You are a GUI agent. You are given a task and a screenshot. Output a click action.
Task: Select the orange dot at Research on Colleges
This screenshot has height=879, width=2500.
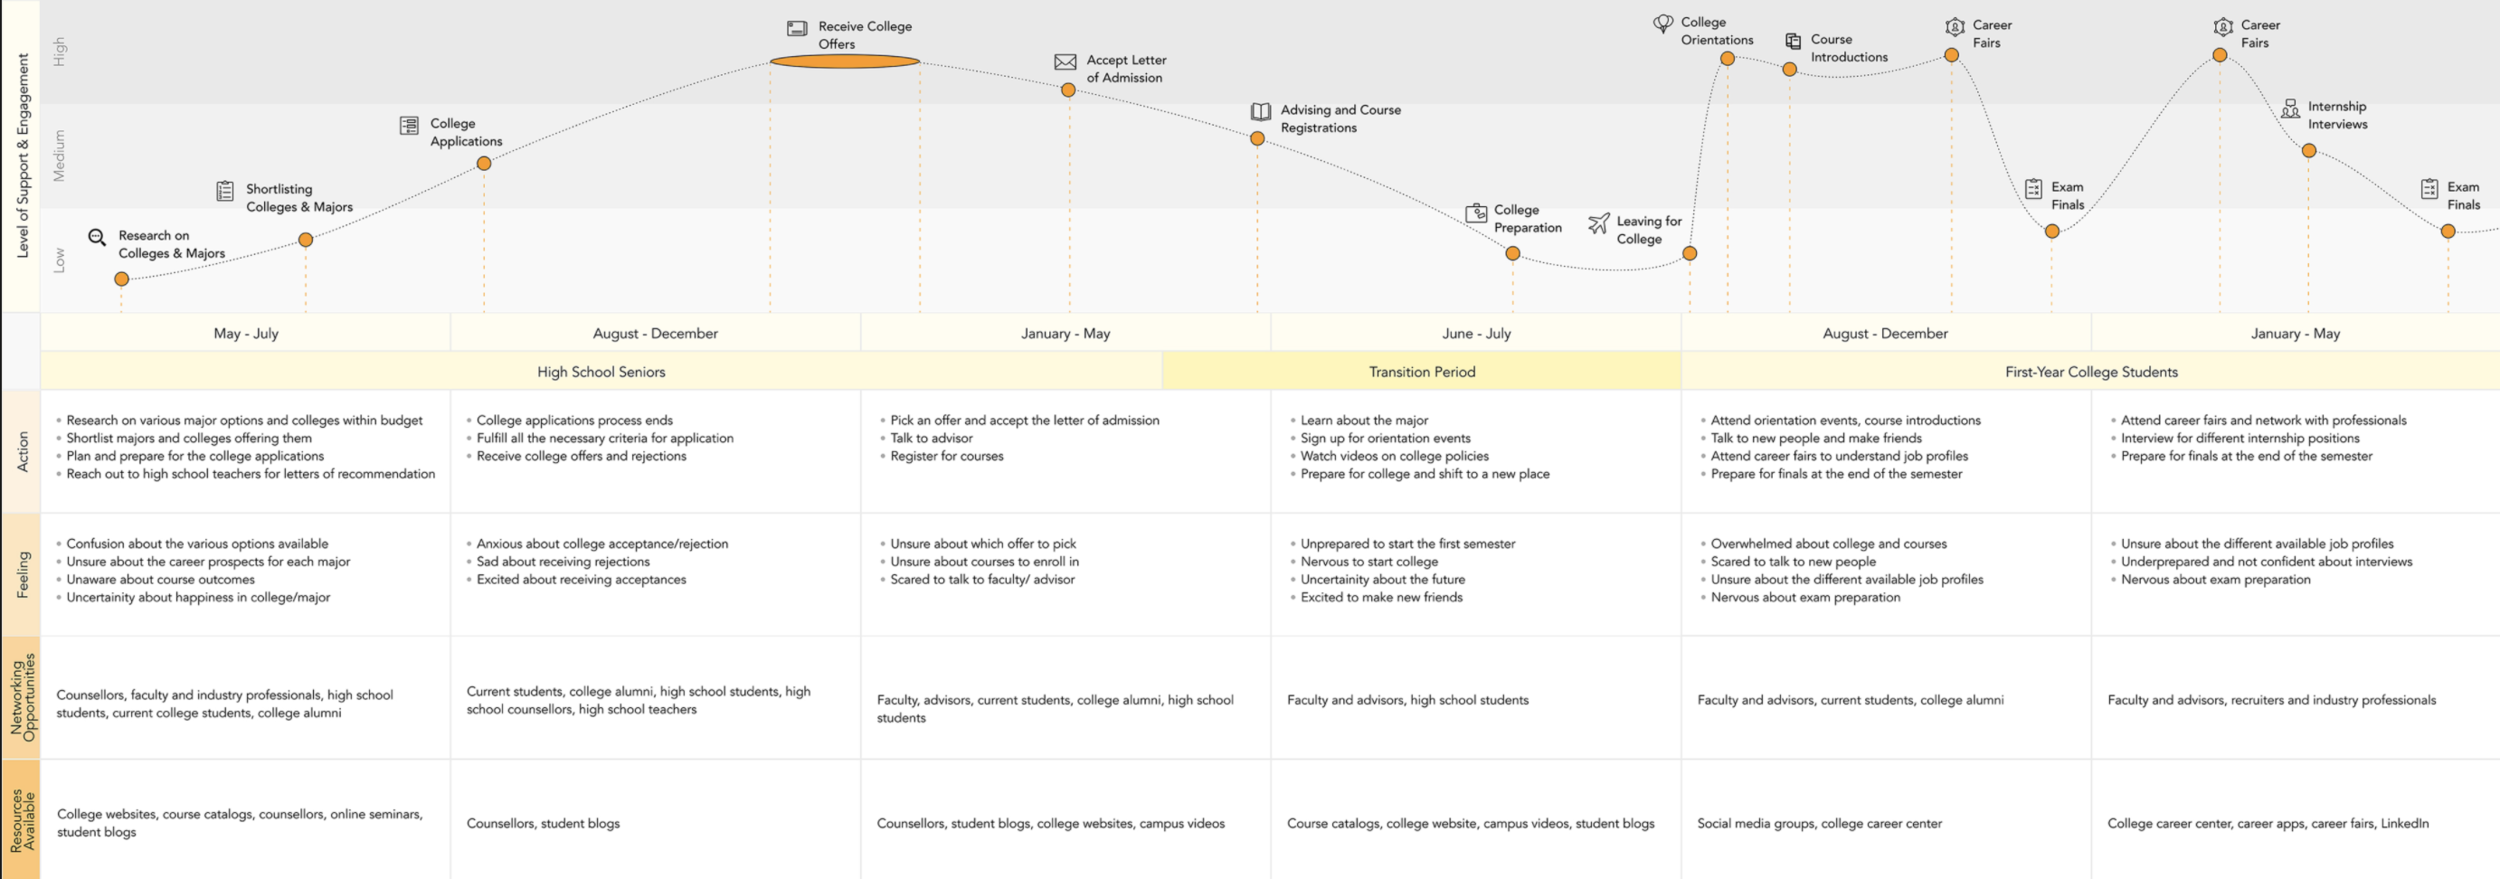click(122, 279)
